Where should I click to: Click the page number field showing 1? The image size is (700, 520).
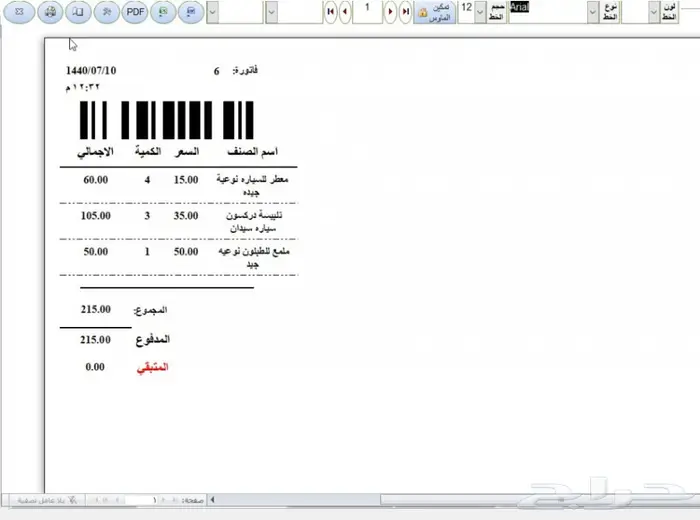(368, 12)
